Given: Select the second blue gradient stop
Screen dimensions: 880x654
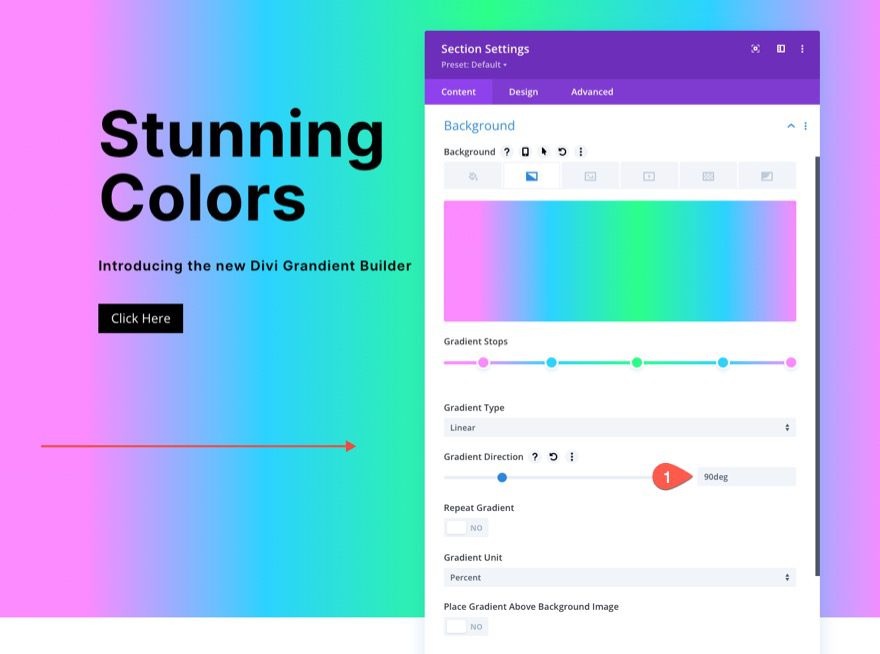Looking at the screenshot, I should pyautogui.click(x=723, y=363).
